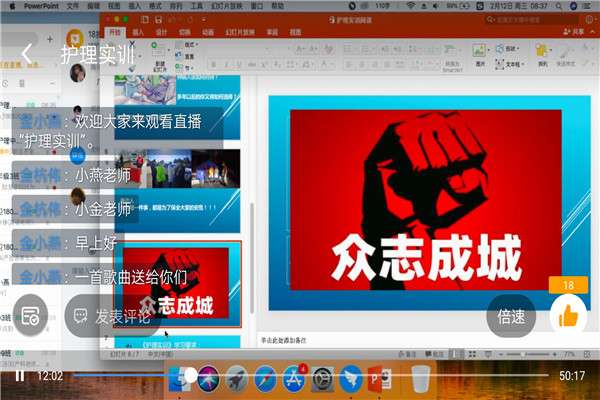Switch to slide sorter grid view
This screenshot has width=600, height=400.
(x=472, y=354)
